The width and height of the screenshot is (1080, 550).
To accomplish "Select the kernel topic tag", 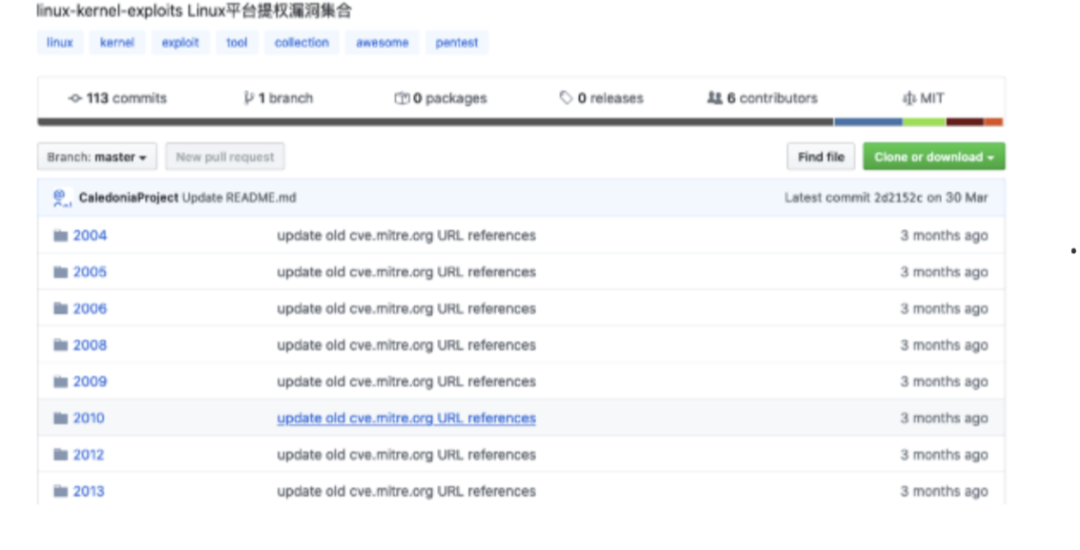I will point(117,43).
